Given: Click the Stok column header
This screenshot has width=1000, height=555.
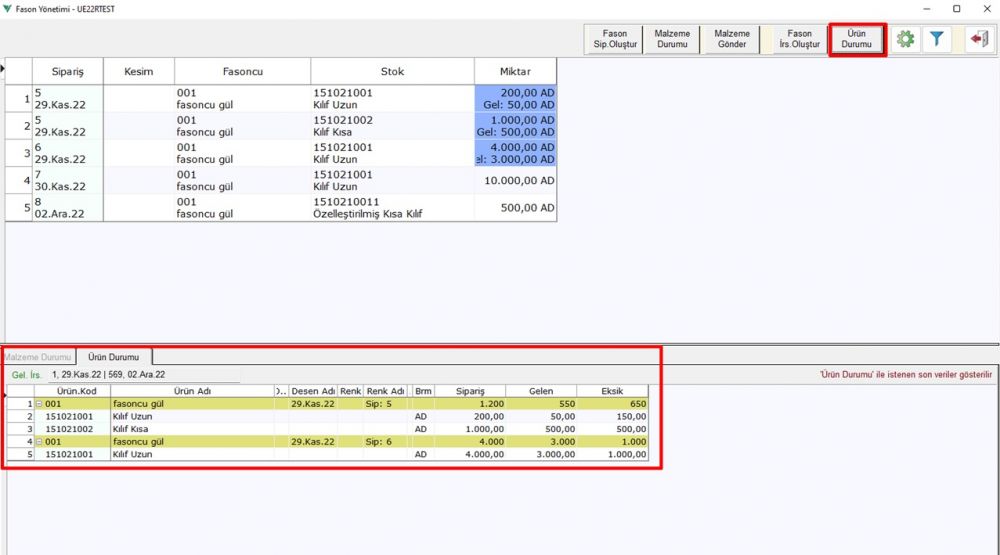Looking at the screenshot, I should click(x=392, y=72).
